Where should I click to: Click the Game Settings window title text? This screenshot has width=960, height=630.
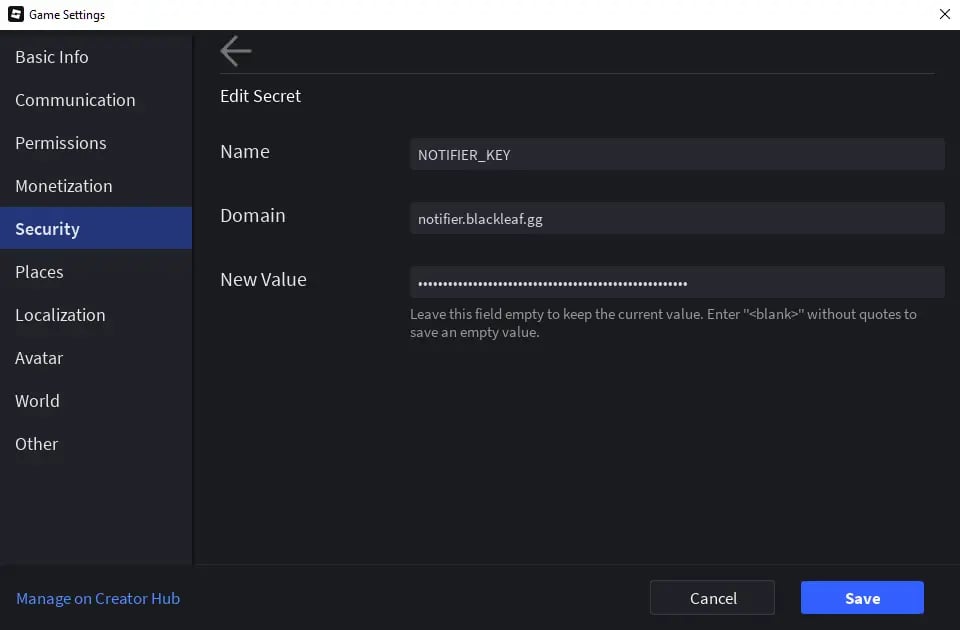67,15
